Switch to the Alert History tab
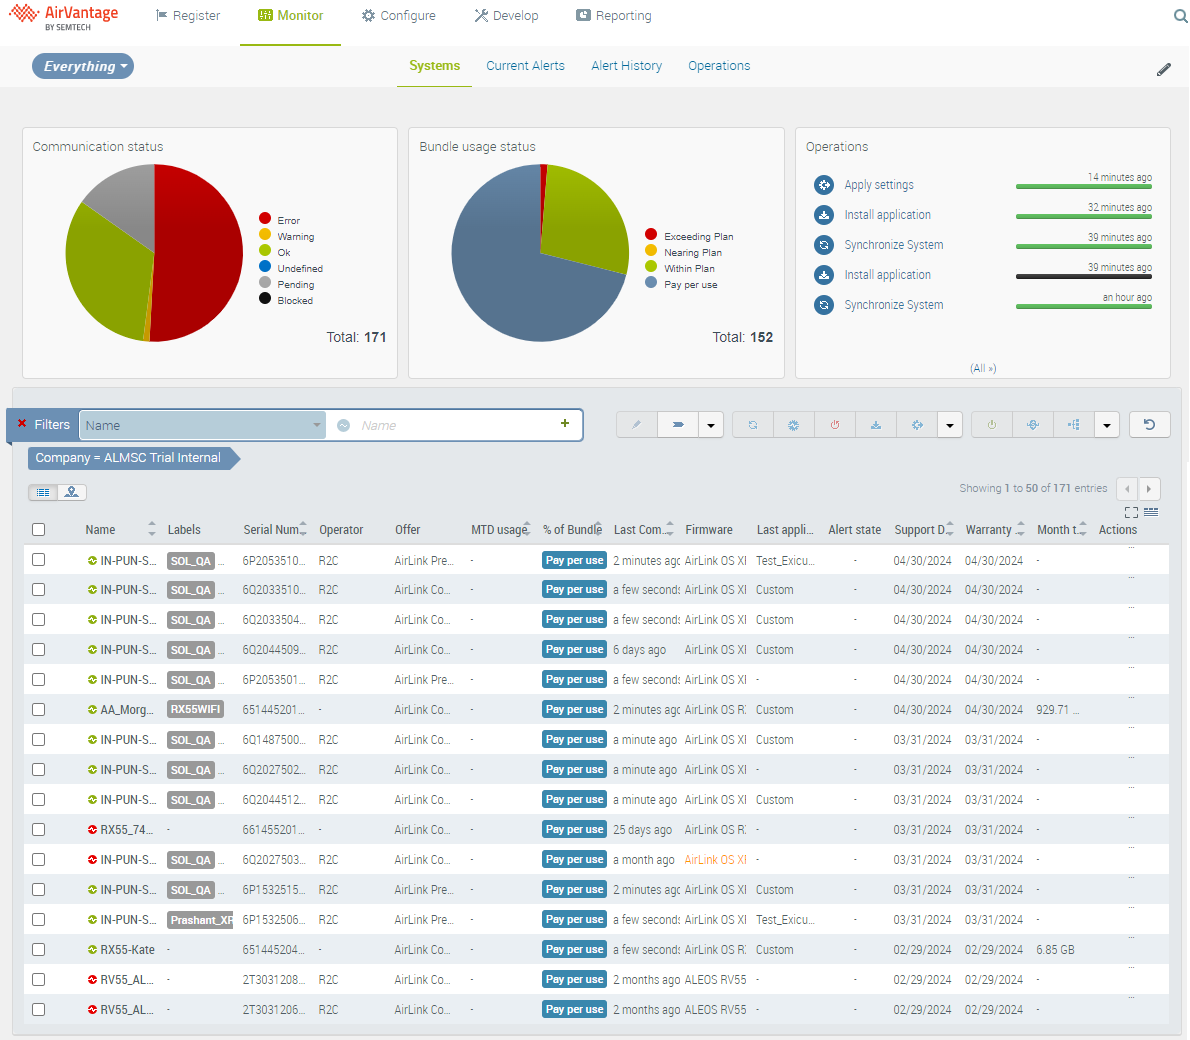 (626, 66)
